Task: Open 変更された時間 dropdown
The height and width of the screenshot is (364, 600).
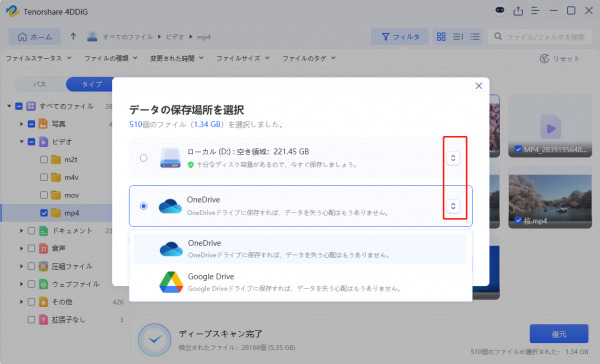Action: point(177,58)
